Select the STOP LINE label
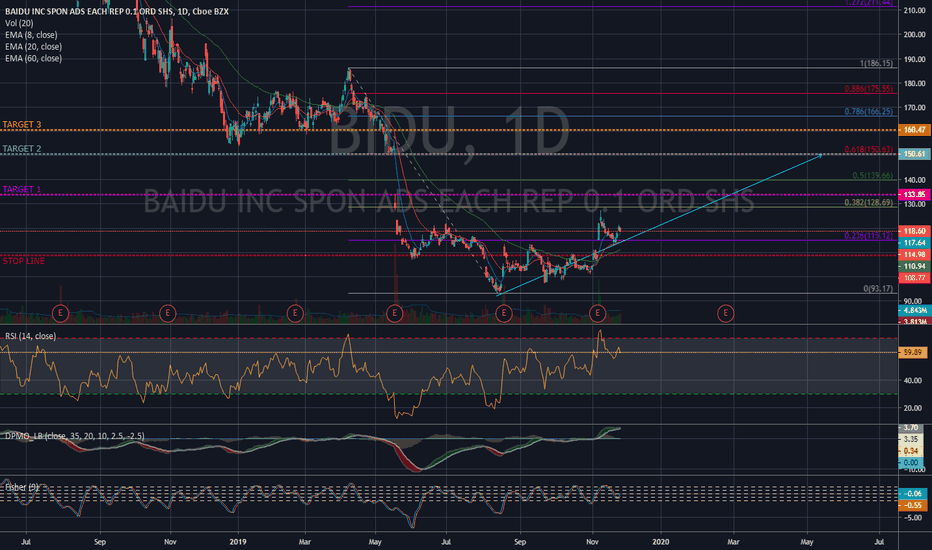Viewport: 932px width, 550px height. [24, 260]
